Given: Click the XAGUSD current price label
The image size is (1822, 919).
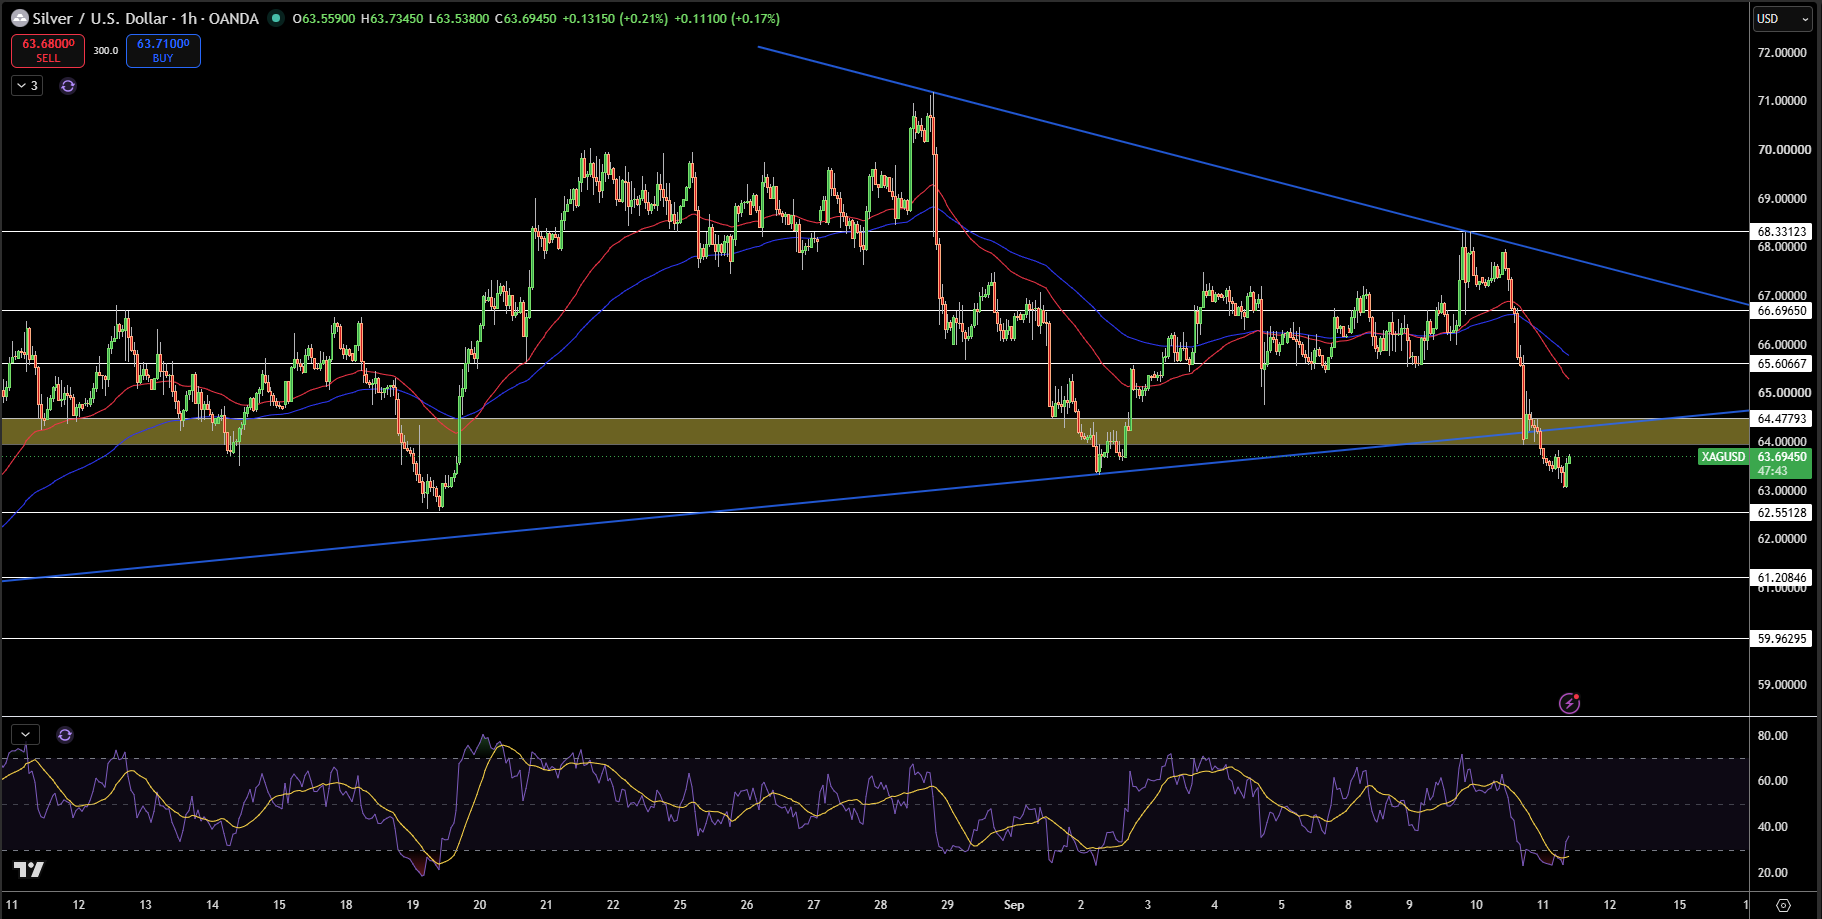Looking at the screenshot, I should tap(1724, 457).
